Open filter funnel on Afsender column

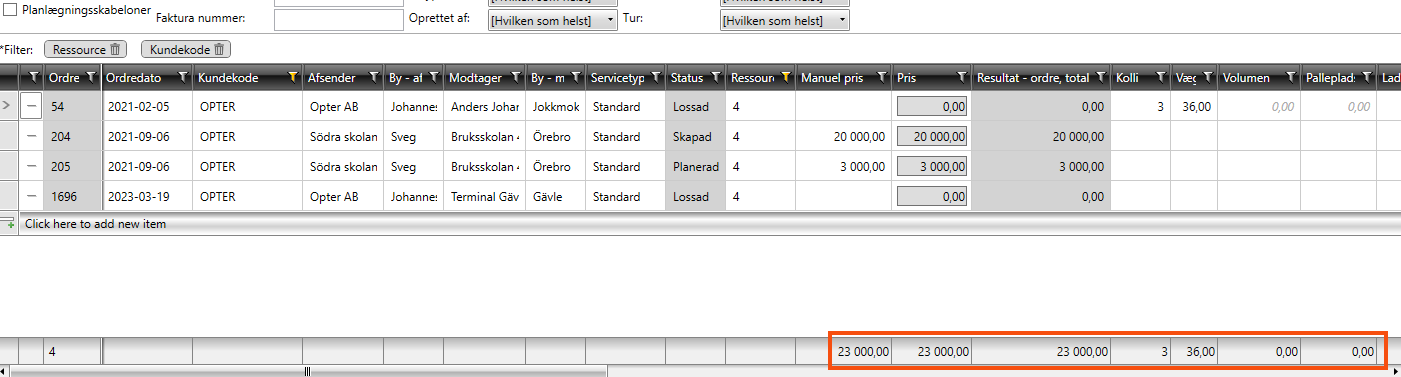(x=373, y=77)
